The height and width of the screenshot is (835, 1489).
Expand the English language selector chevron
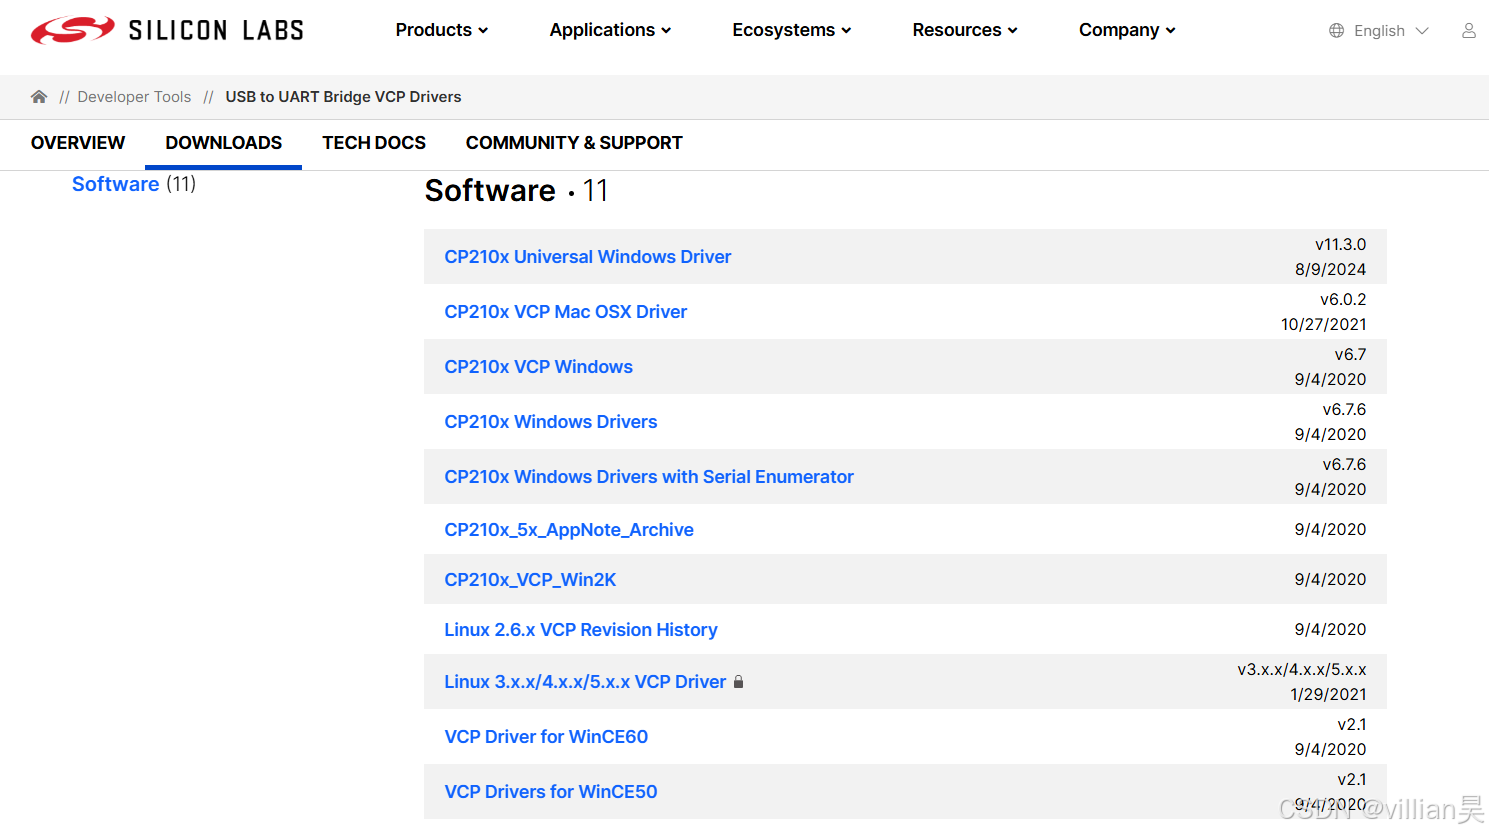pyautogui.click(x=1421, y=31)
